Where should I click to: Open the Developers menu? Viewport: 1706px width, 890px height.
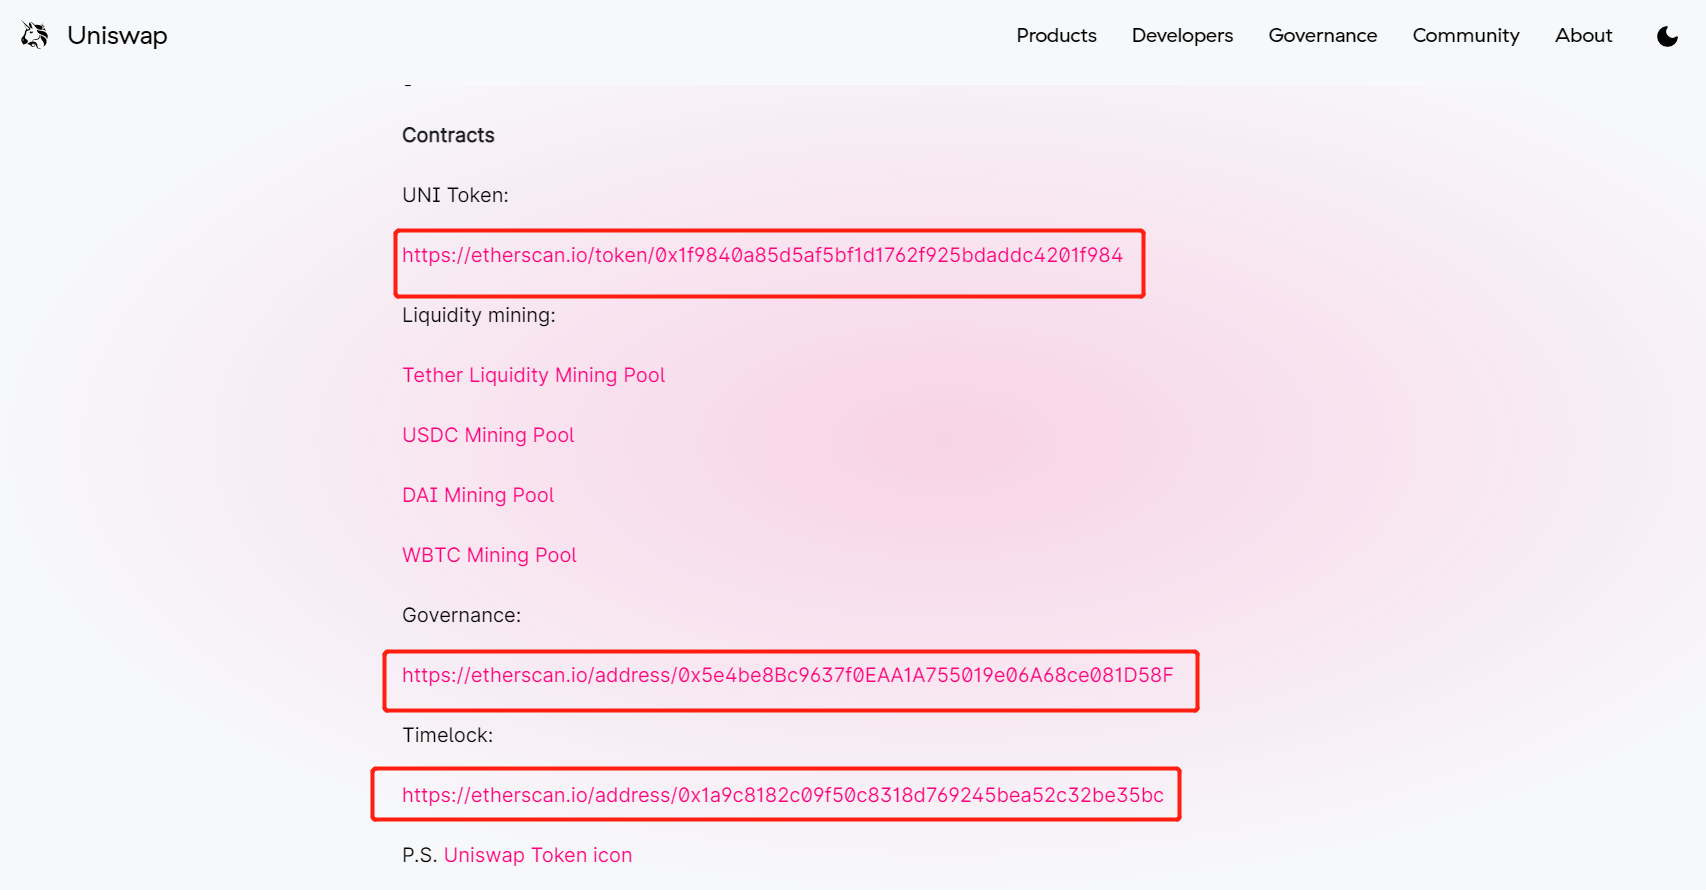tap(1182, 35)
